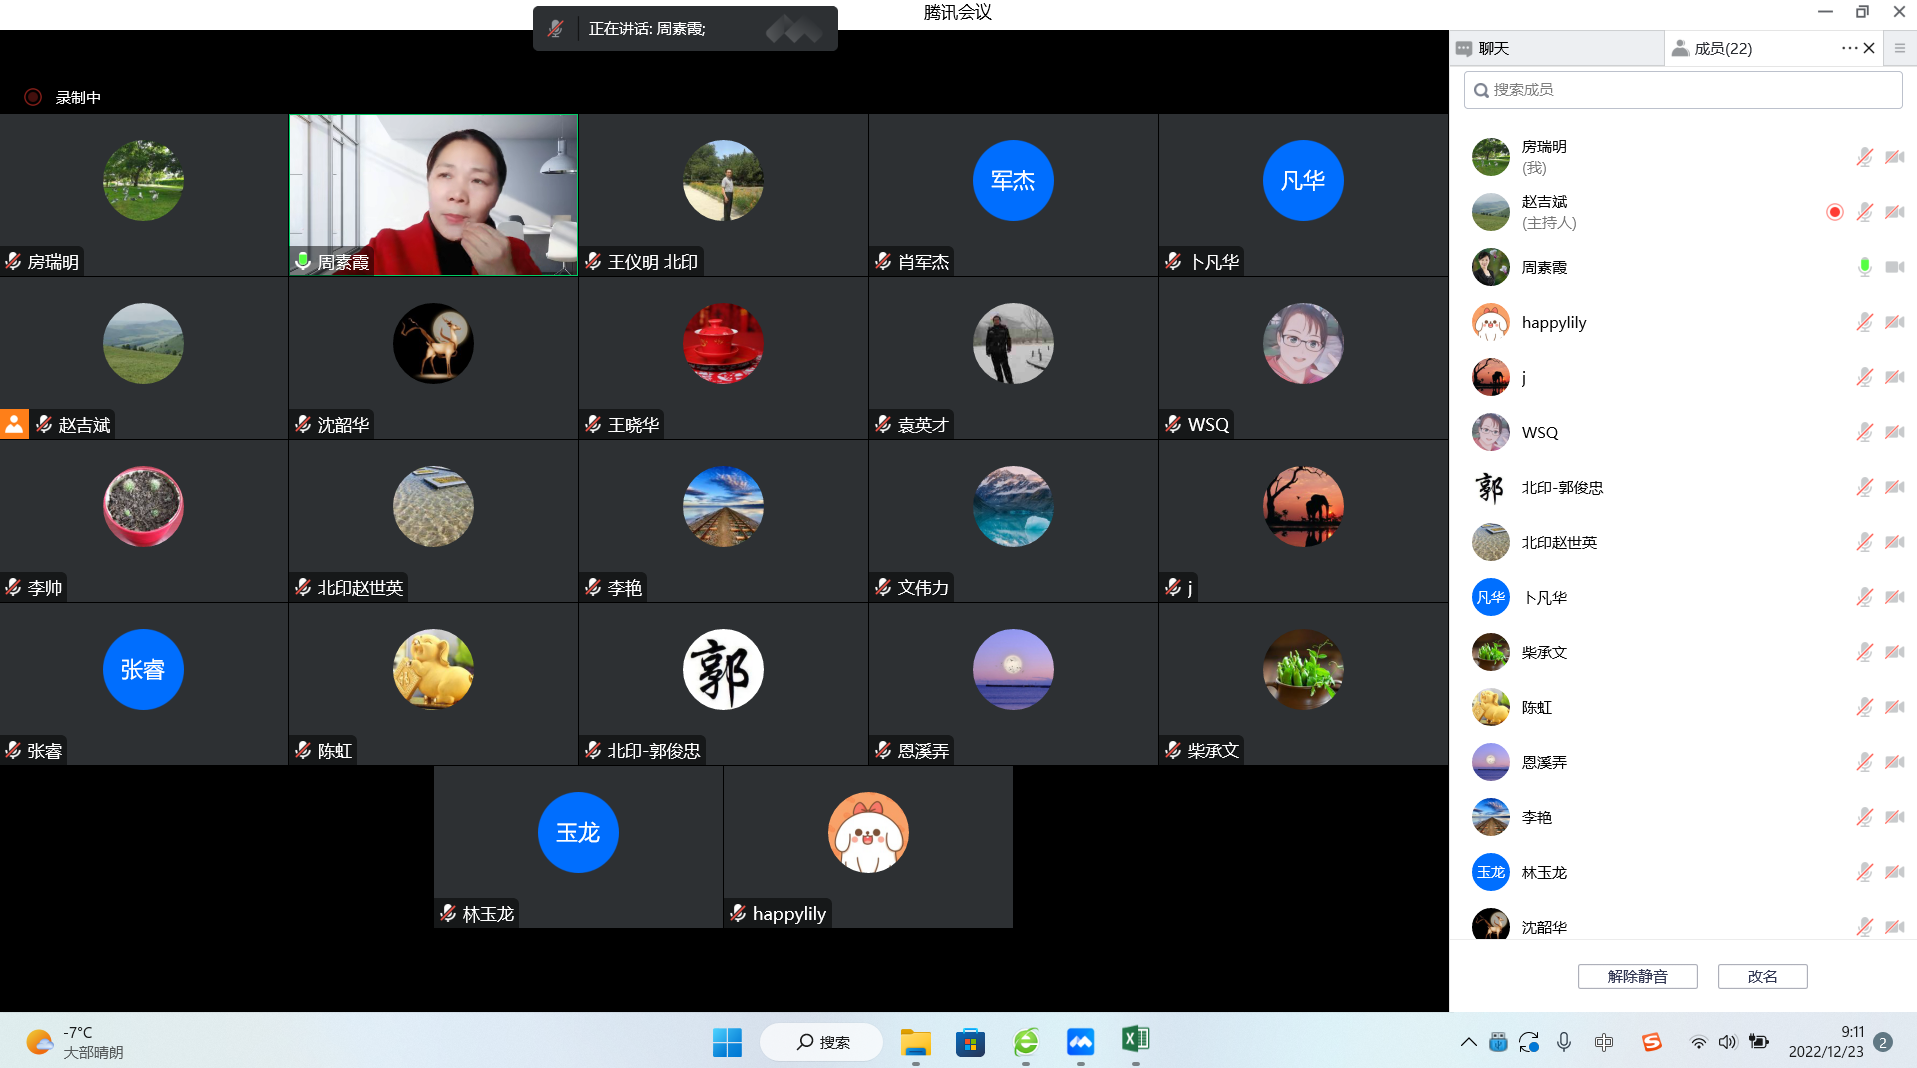
Task: Click camera icon for 周素霞 in member list
Action: [1894, 267]
